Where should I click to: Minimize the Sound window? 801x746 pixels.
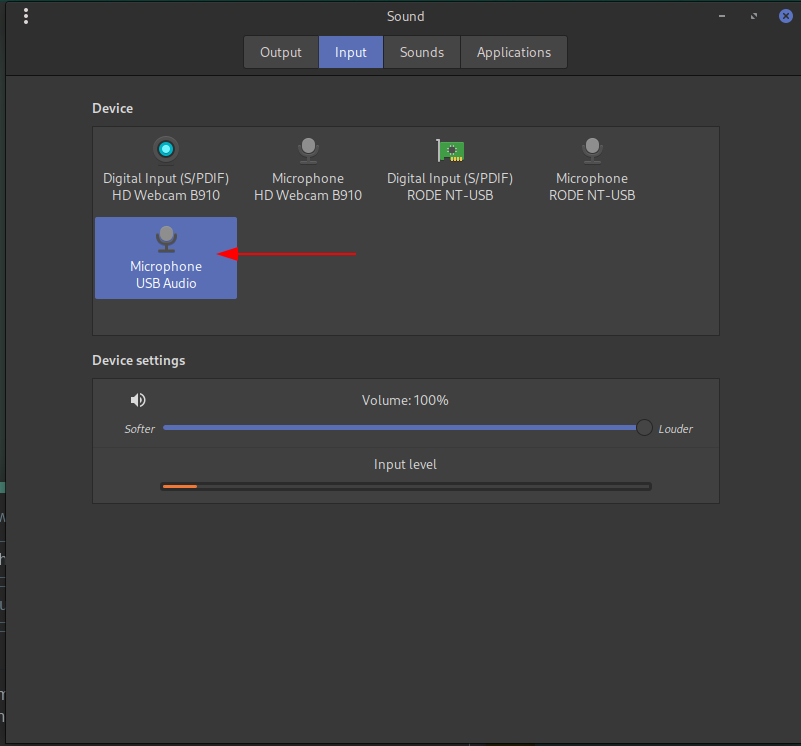tap(722, 16)
